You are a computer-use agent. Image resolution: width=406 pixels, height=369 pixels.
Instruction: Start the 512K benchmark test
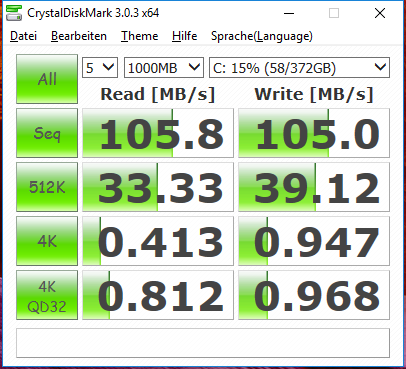47,187
